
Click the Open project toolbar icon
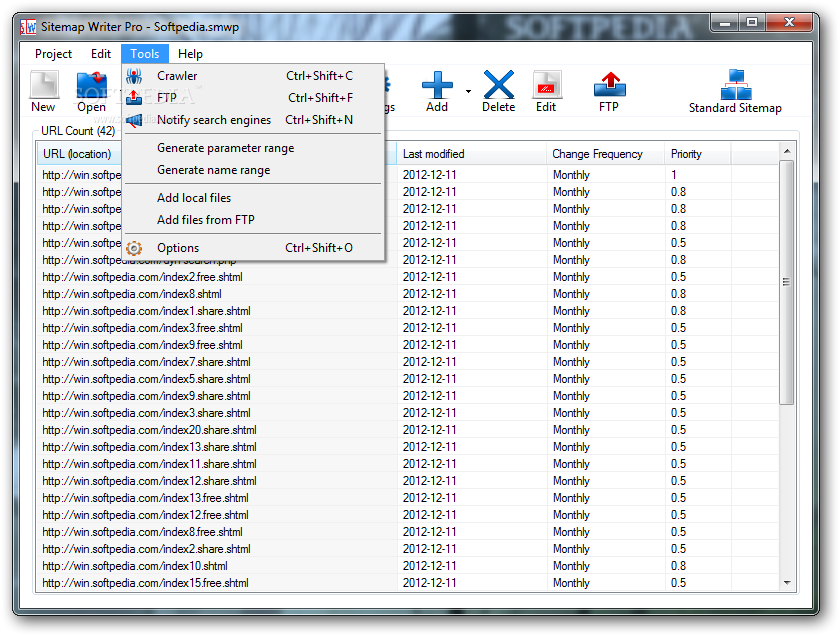[x=92, y=85]
